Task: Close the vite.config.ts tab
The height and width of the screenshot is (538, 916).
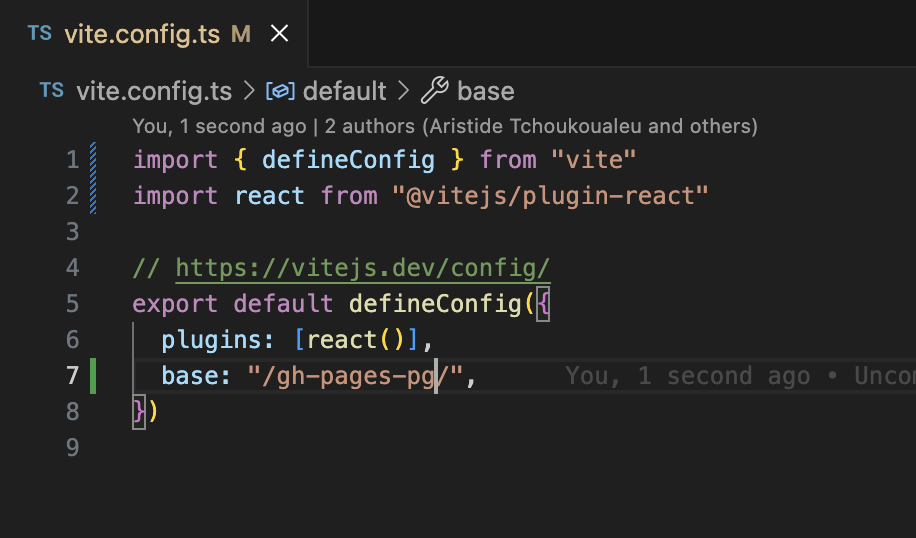Action: [x=280, y=33]
